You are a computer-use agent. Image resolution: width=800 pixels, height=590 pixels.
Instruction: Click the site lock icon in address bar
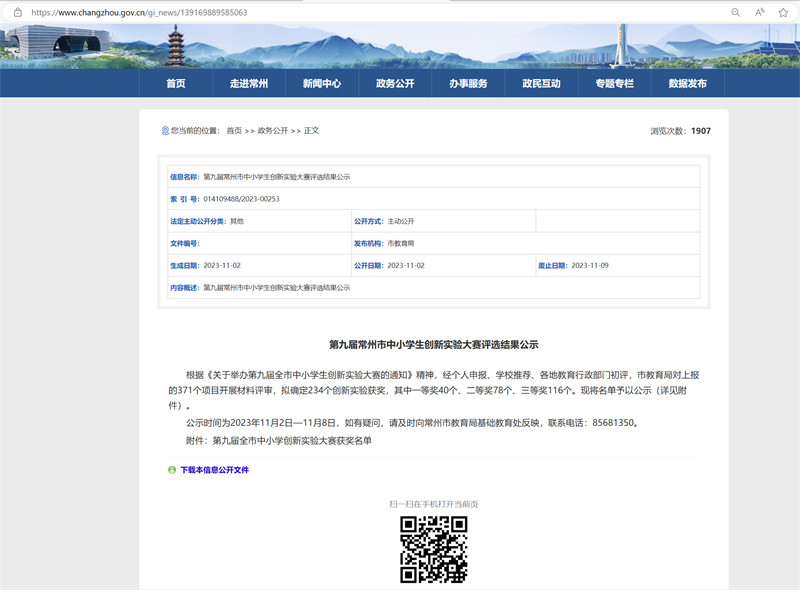click(x=18, y=12)
